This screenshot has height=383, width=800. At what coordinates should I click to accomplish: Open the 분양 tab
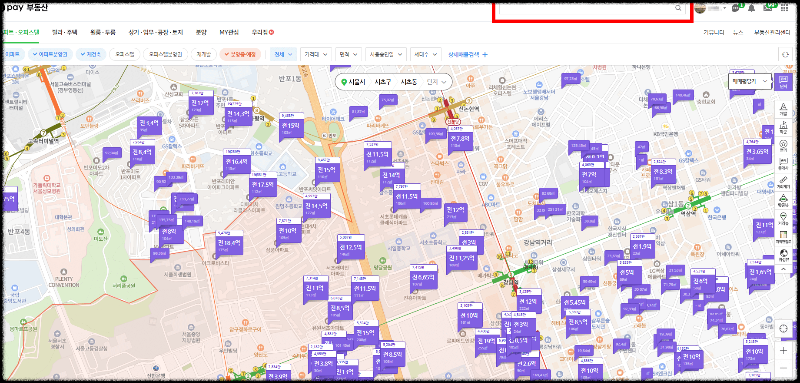pos(201,32)
